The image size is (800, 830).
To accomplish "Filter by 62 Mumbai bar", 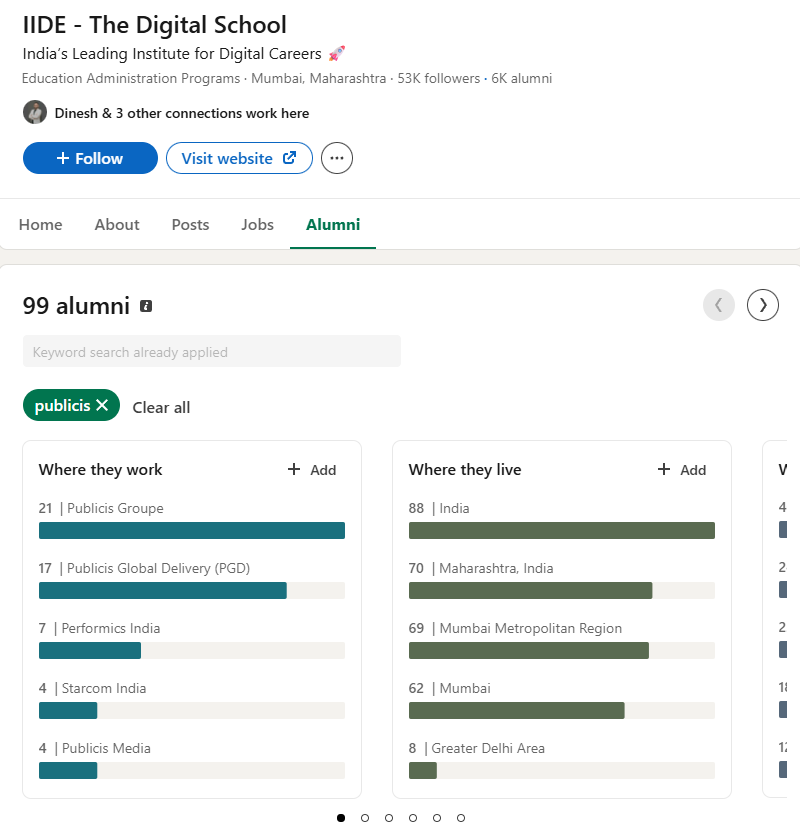I will [x=562, y=710].
